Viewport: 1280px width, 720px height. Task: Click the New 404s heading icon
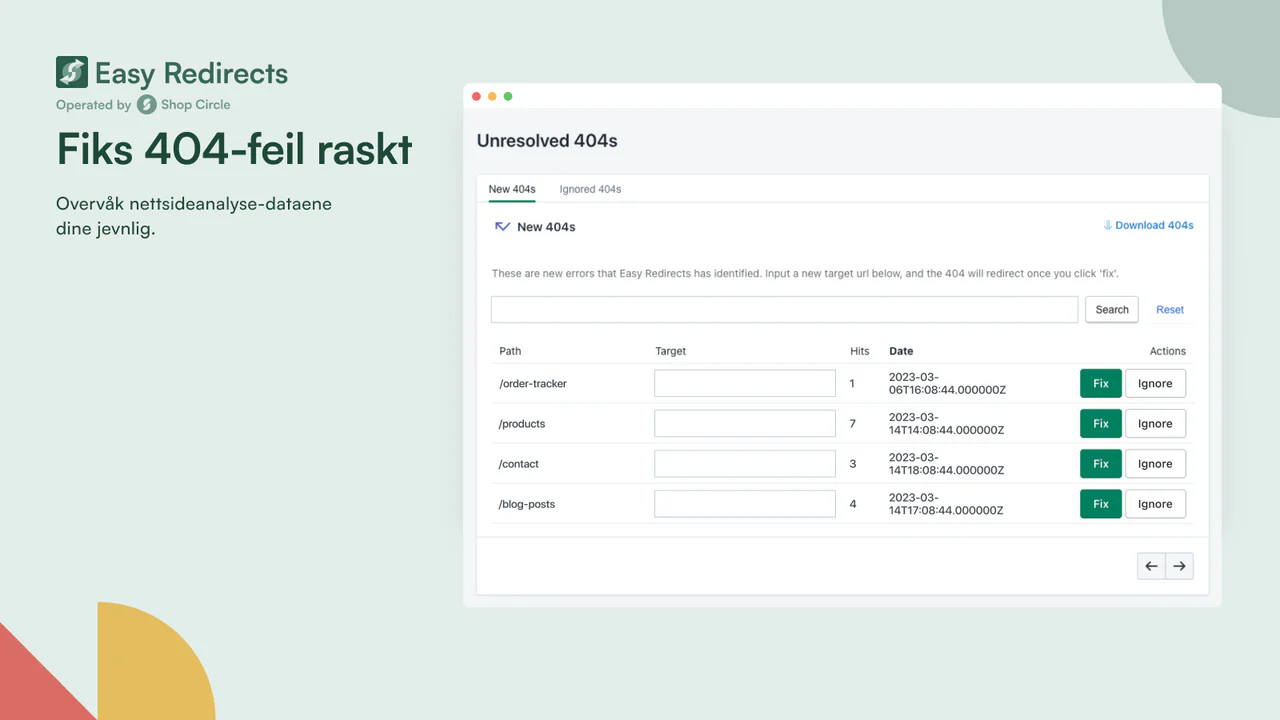coord(503,227)
